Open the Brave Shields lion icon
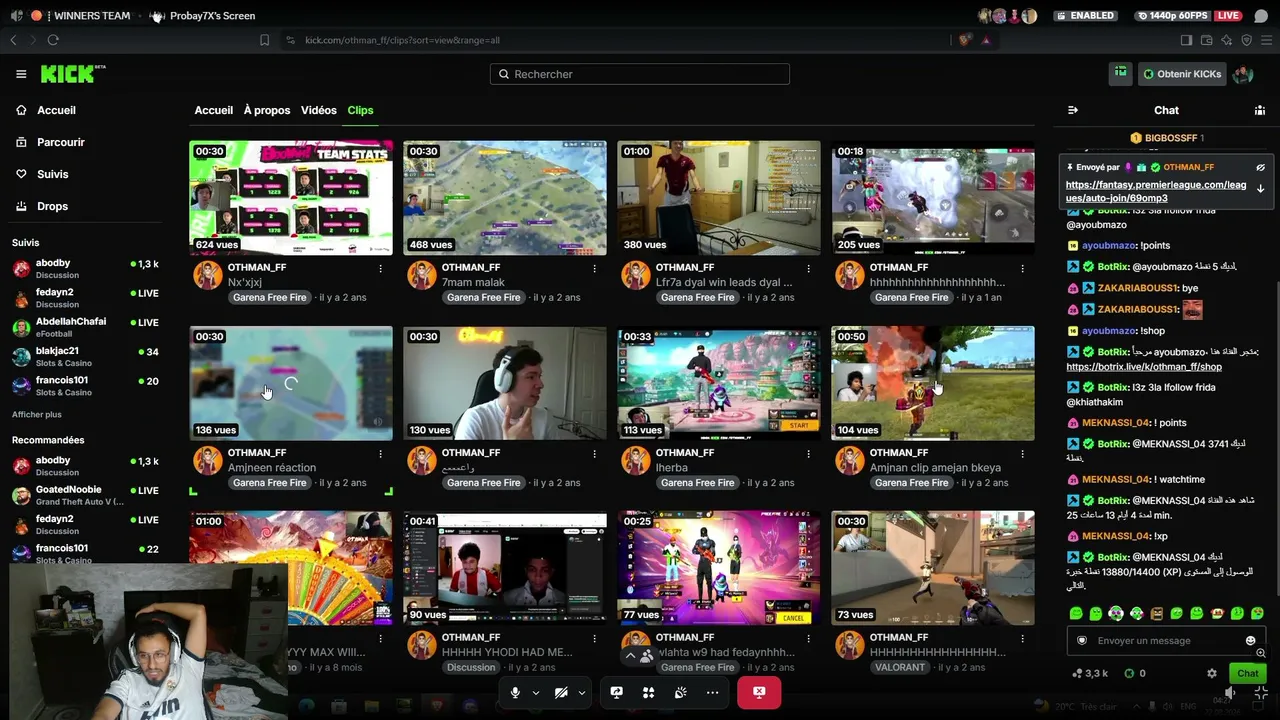 965,40
